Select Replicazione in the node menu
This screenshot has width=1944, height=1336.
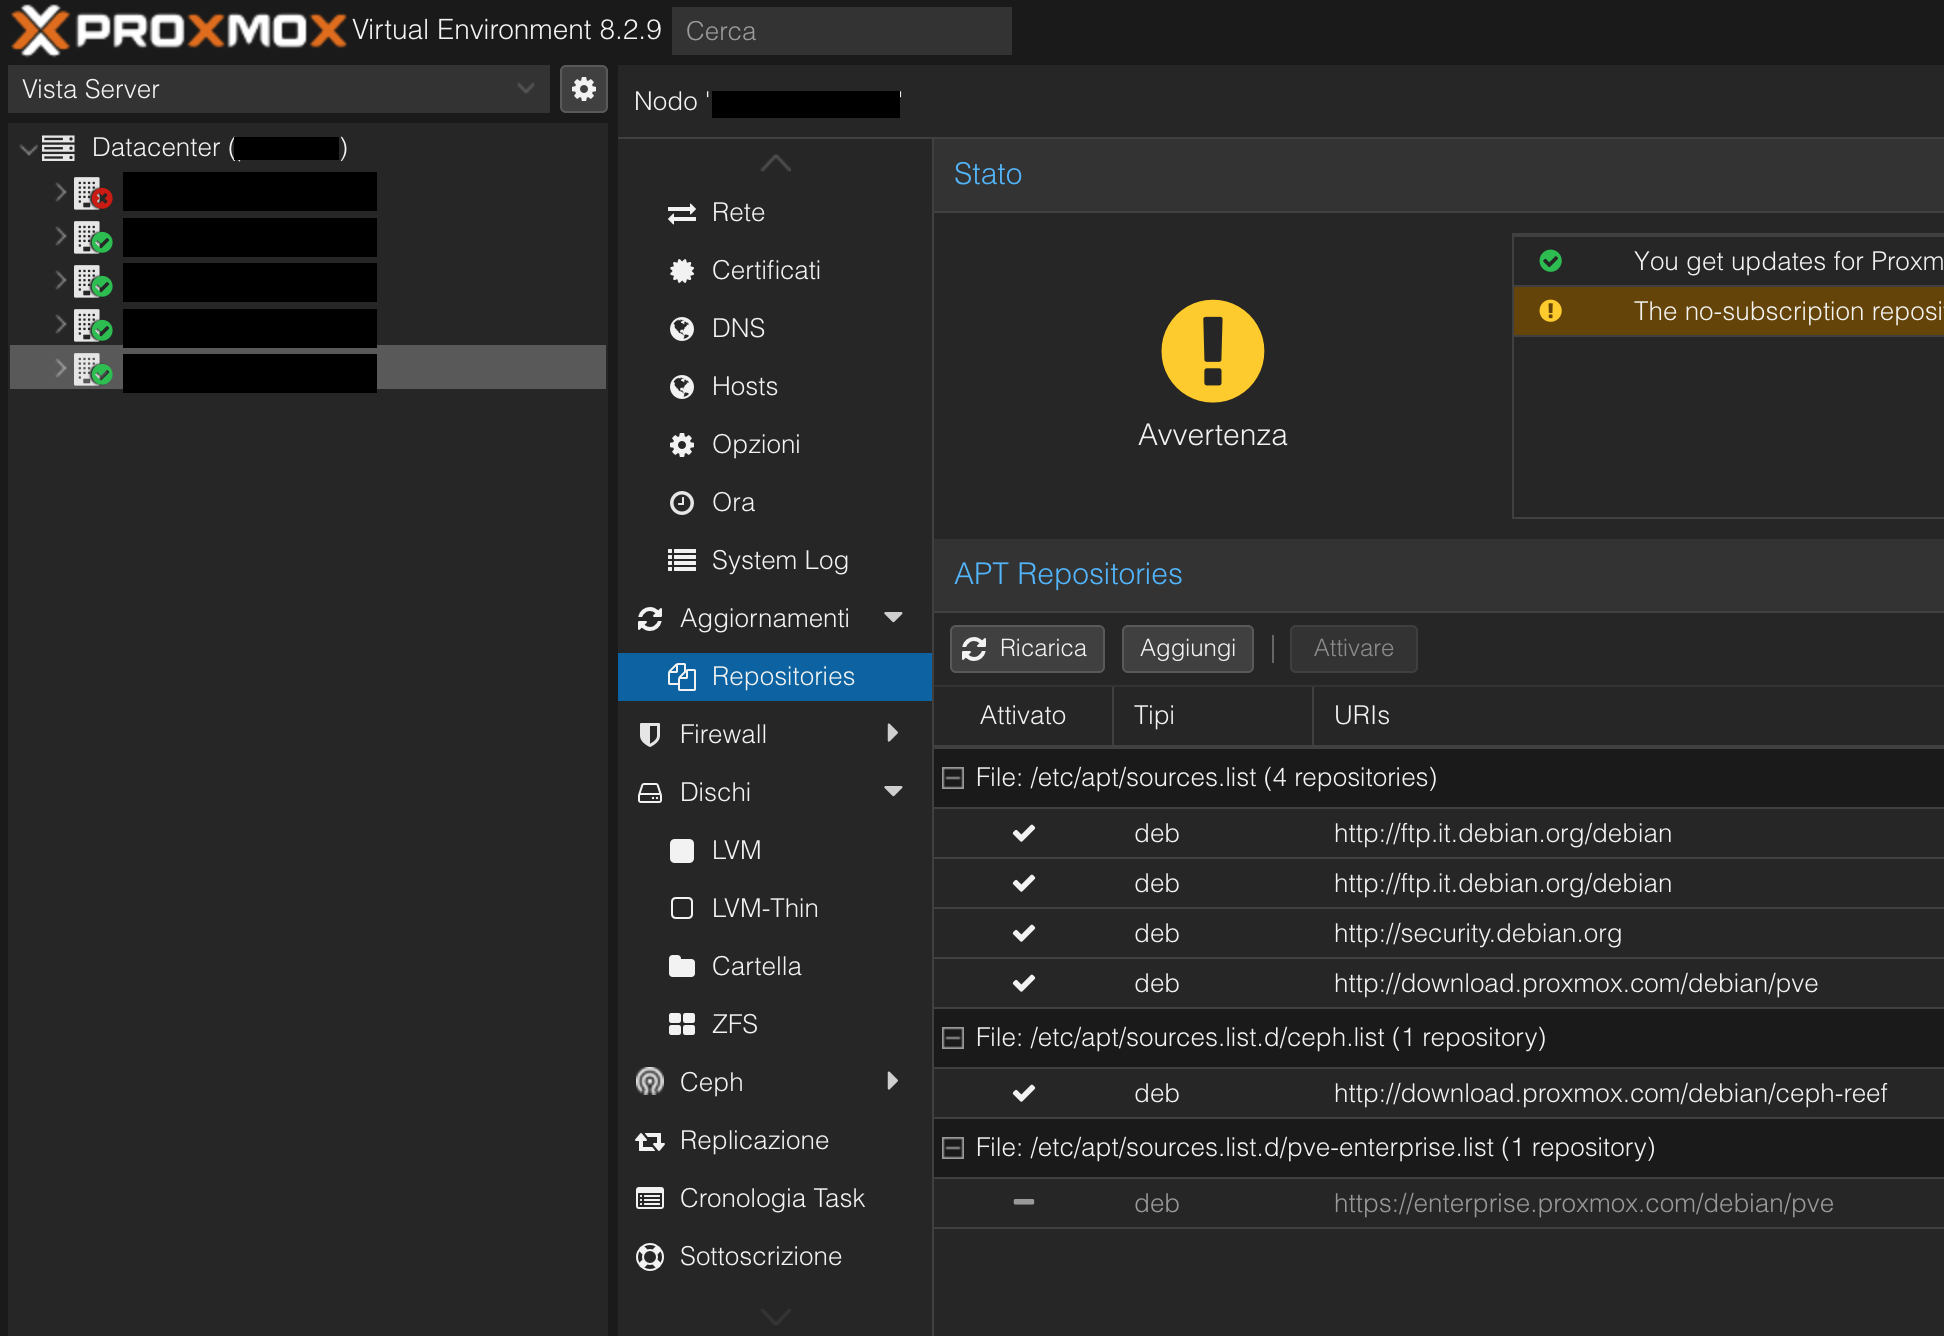click(754, 1140)
